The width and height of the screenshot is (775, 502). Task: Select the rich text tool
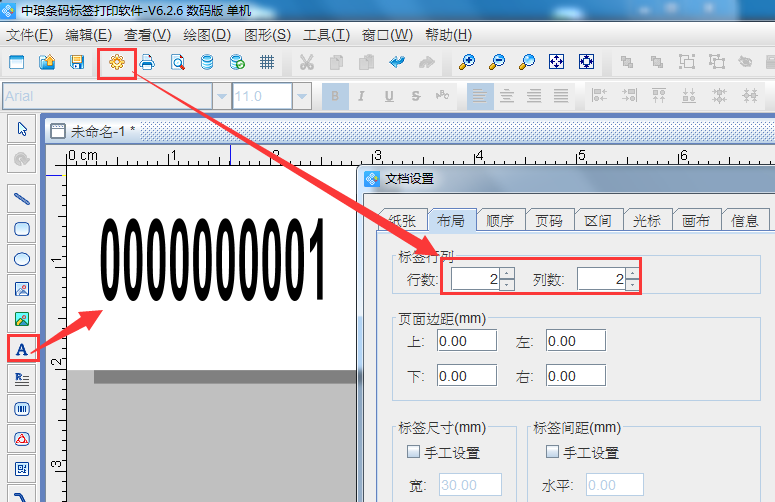tap(22, 379)
